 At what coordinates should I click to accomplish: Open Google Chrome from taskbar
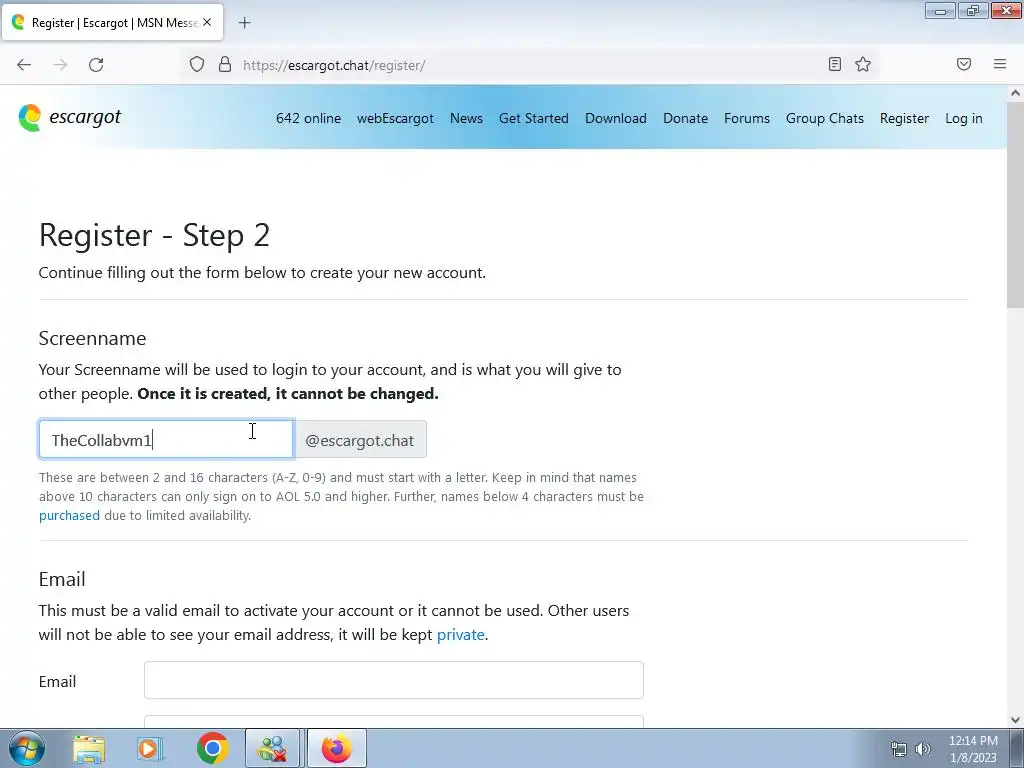tap(212, 748)
